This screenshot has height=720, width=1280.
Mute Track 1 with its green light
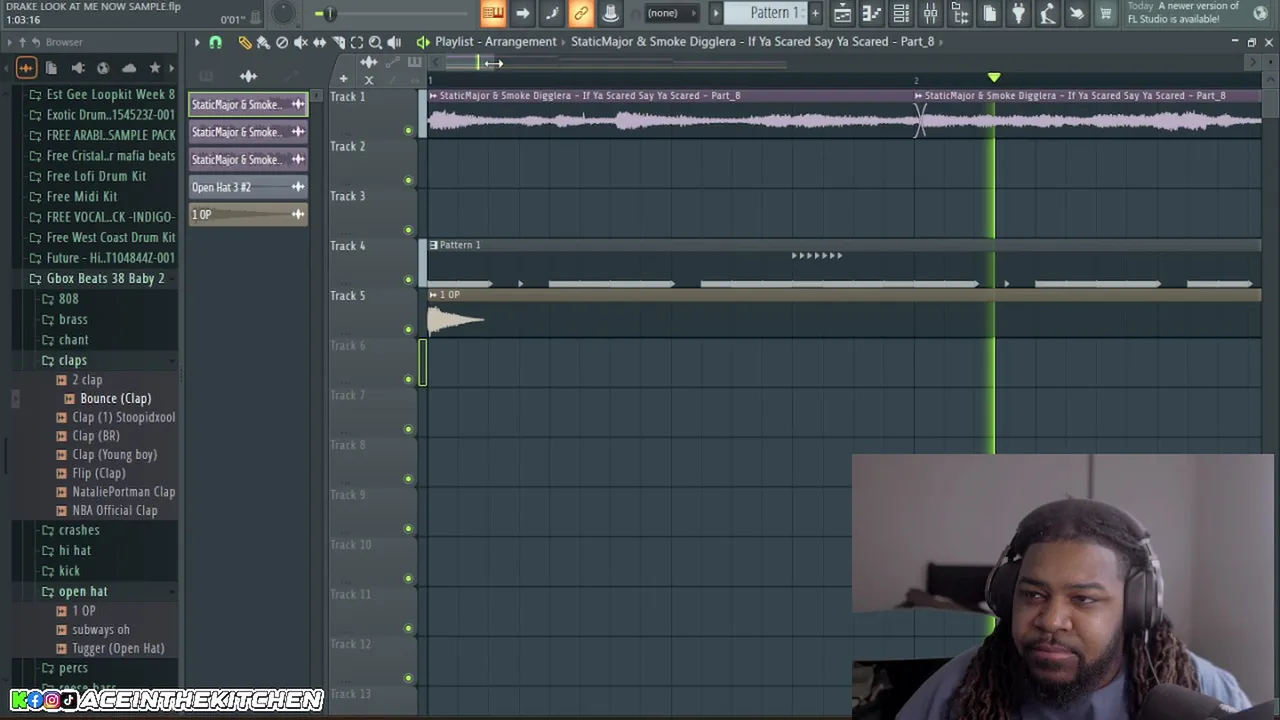click(408, 130)
